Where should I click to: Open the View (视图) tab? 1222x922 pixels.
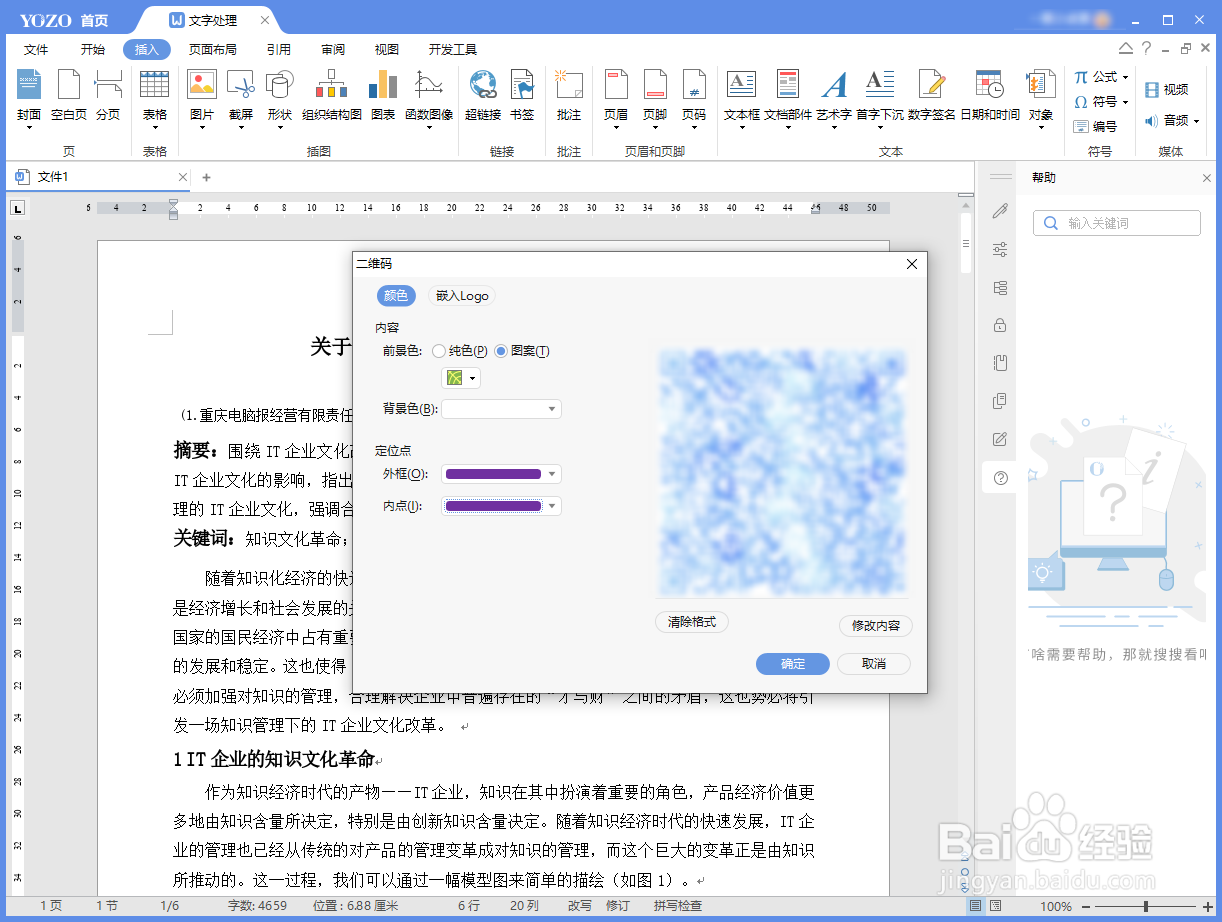pyautogui.click(x=387, y=49)
